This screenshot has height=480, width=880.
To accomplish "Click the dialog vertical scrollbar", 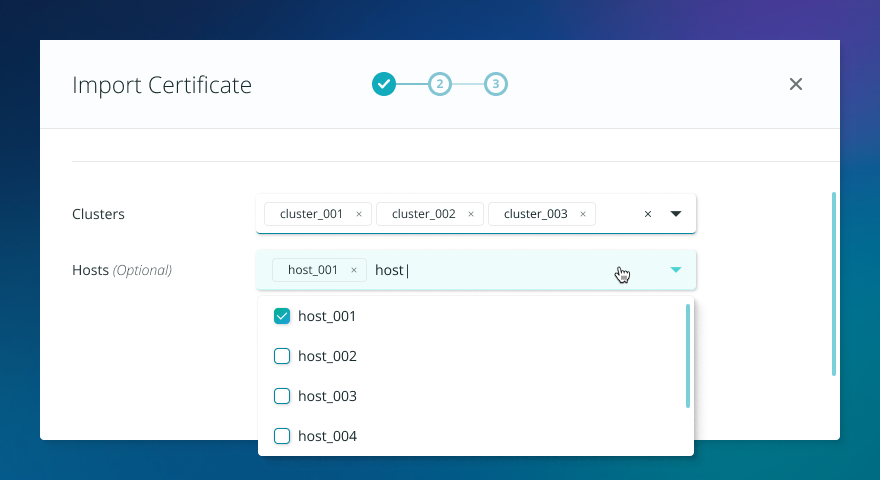I will click(x=833, y=284).
